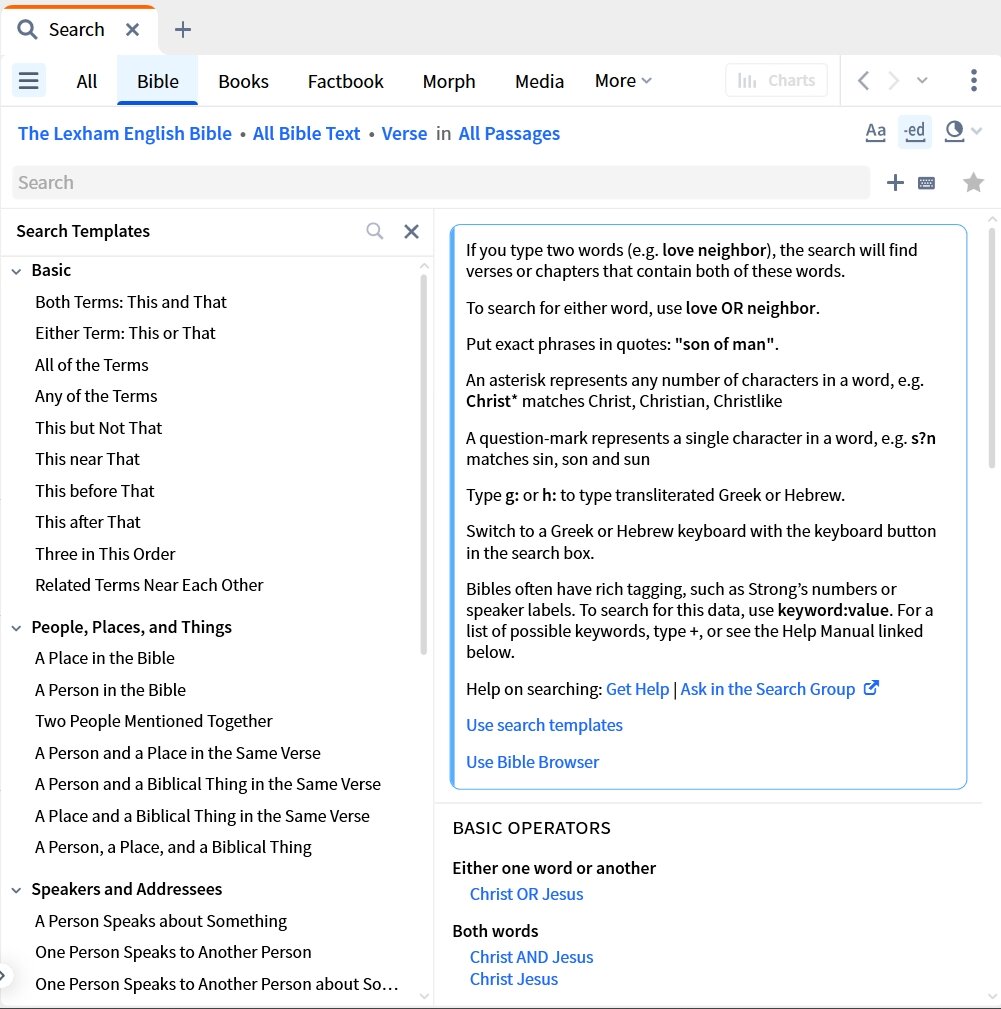The width and height of the screenshot is (1001, 1009).
Task: Run example Christ OR Jesus
Action: tap(526, 894)
